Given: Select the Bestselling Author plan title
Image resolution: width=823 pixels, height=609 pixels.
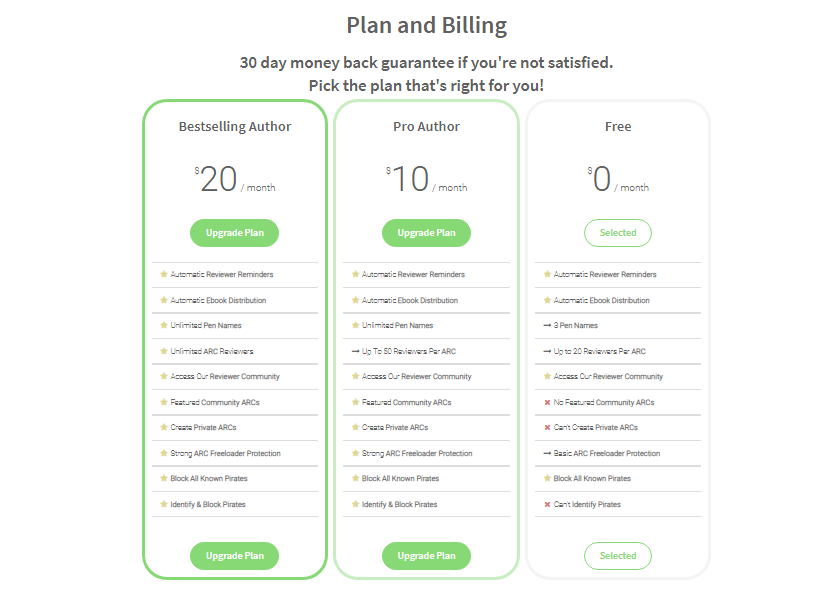Looking at the screenshot, I should tap(235, 127).
